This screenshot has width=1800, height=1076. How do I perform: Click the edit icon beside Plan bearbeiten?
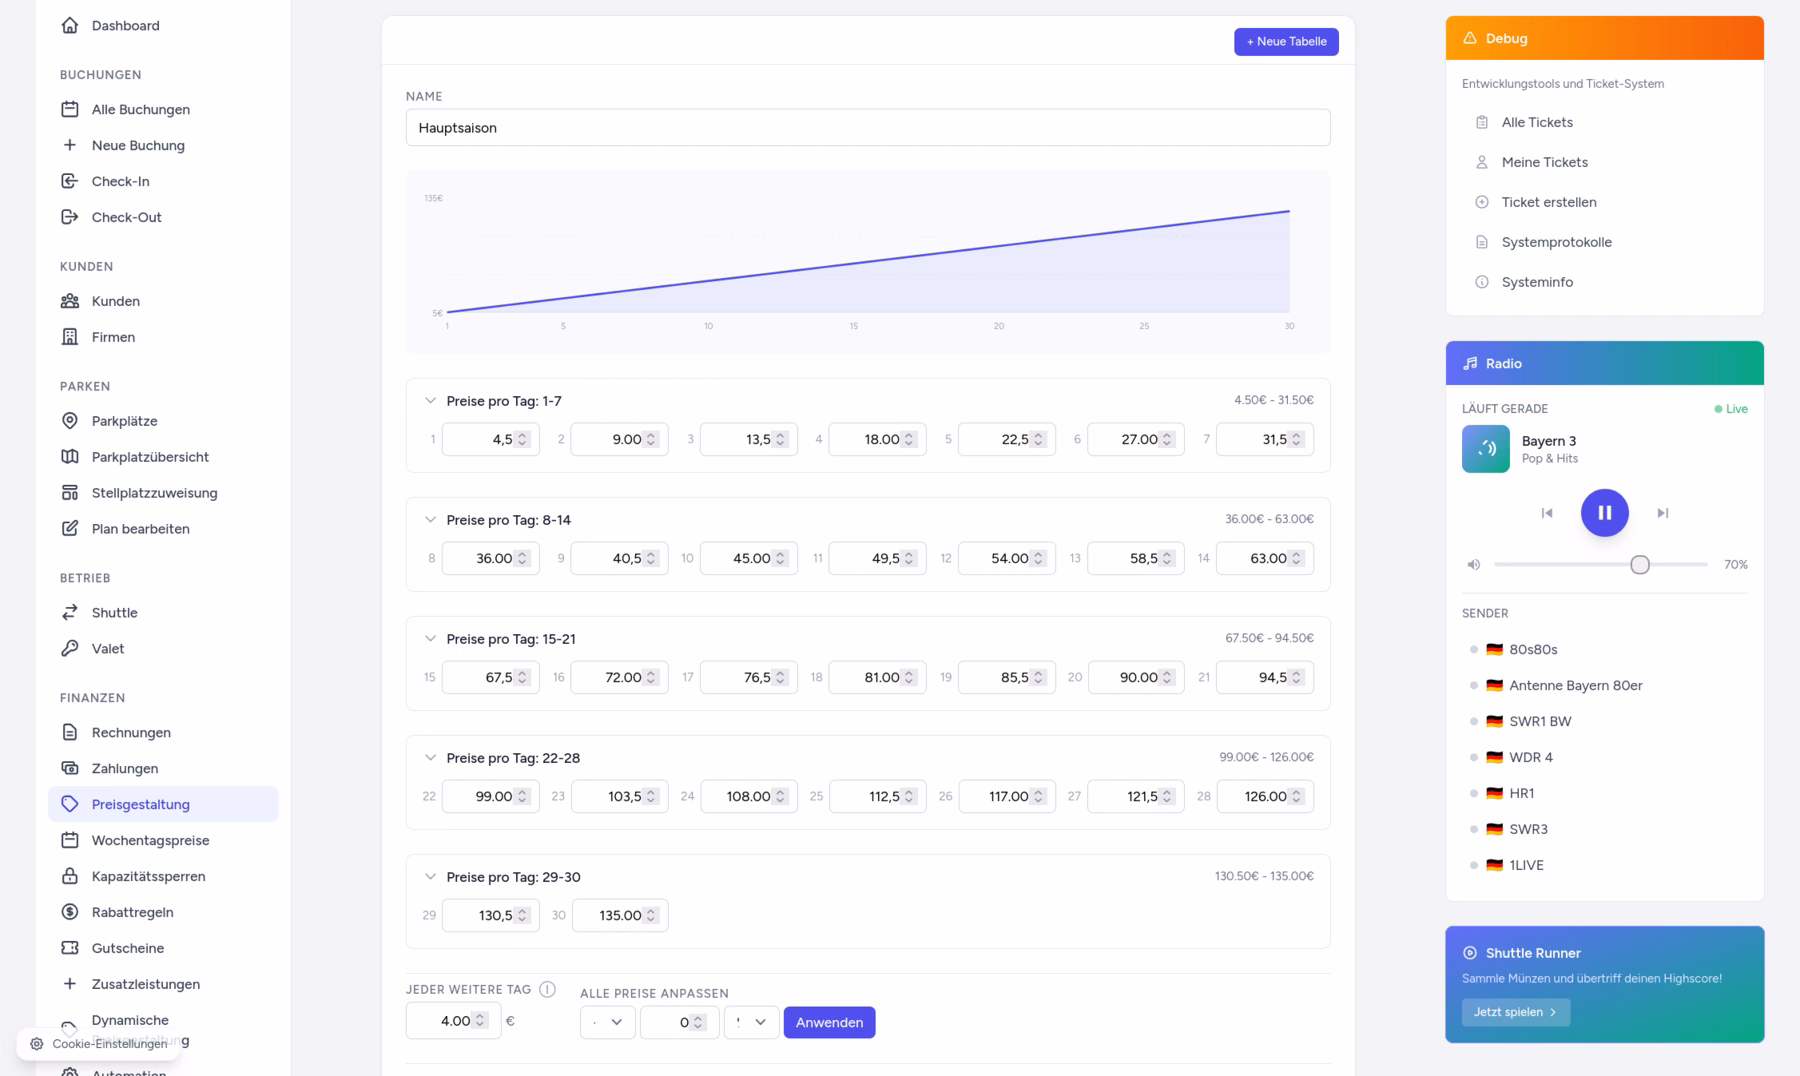point(70,530)
